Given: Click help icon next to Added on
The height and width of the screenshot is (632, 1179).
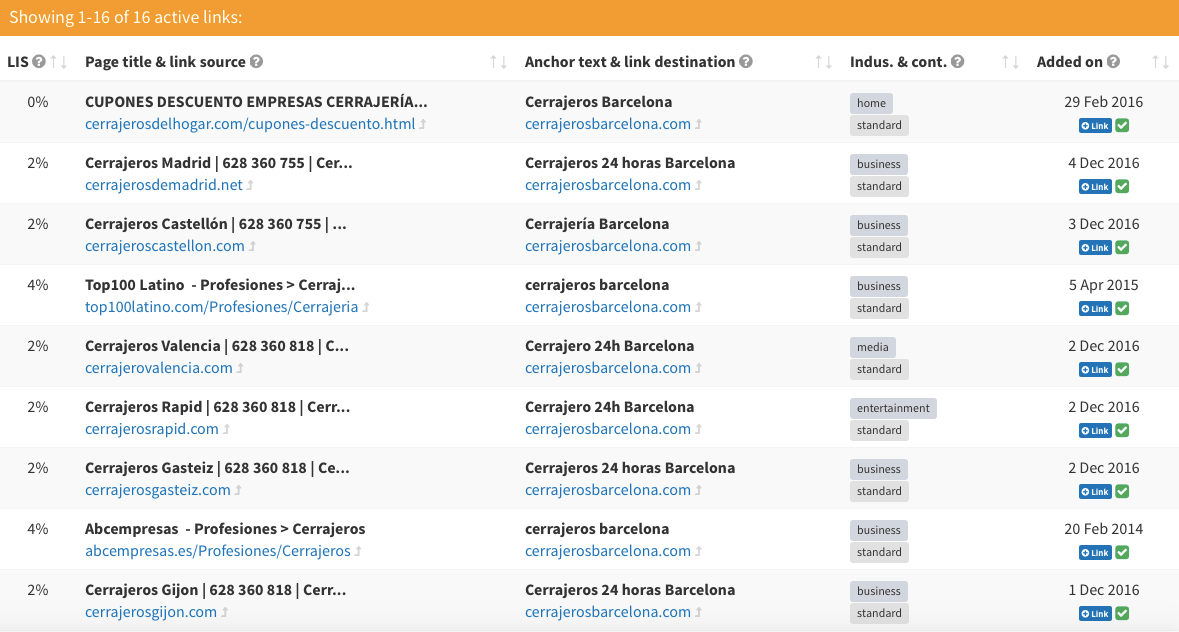Looking at the screenshot, I should (1113, 62).
